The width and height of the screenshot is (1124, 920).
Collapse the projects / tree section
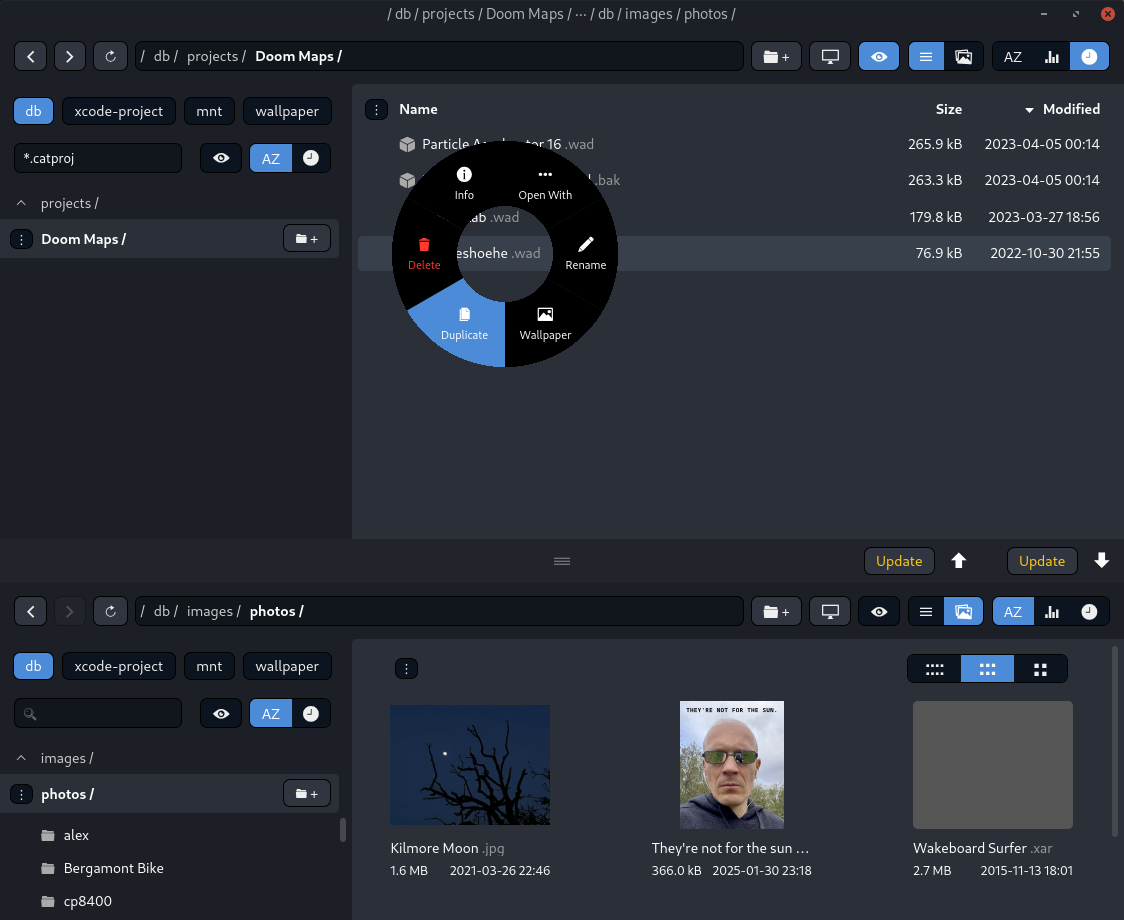click(x=22, y=204)
